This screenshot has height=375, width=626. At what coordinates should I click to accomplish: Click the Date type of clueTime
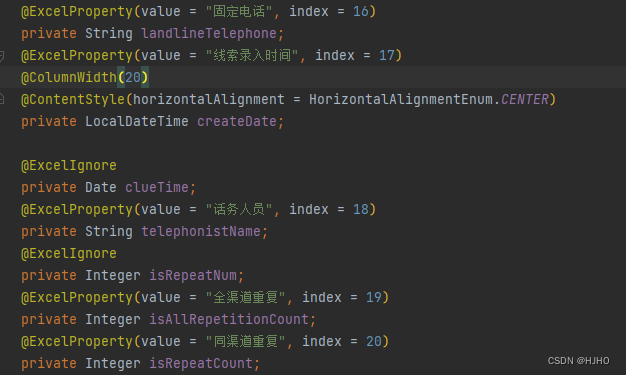[101, 187]
